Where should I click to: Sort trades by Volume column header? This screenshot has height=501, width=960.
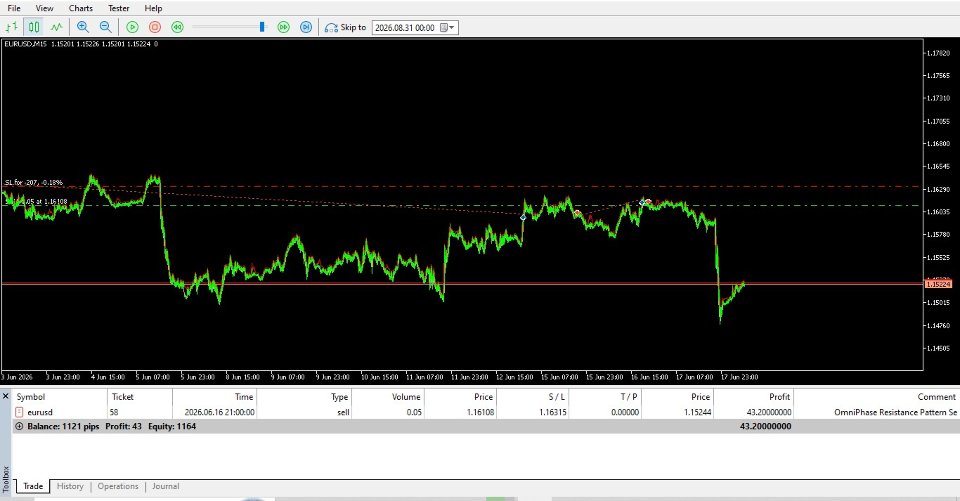(388, 396)
